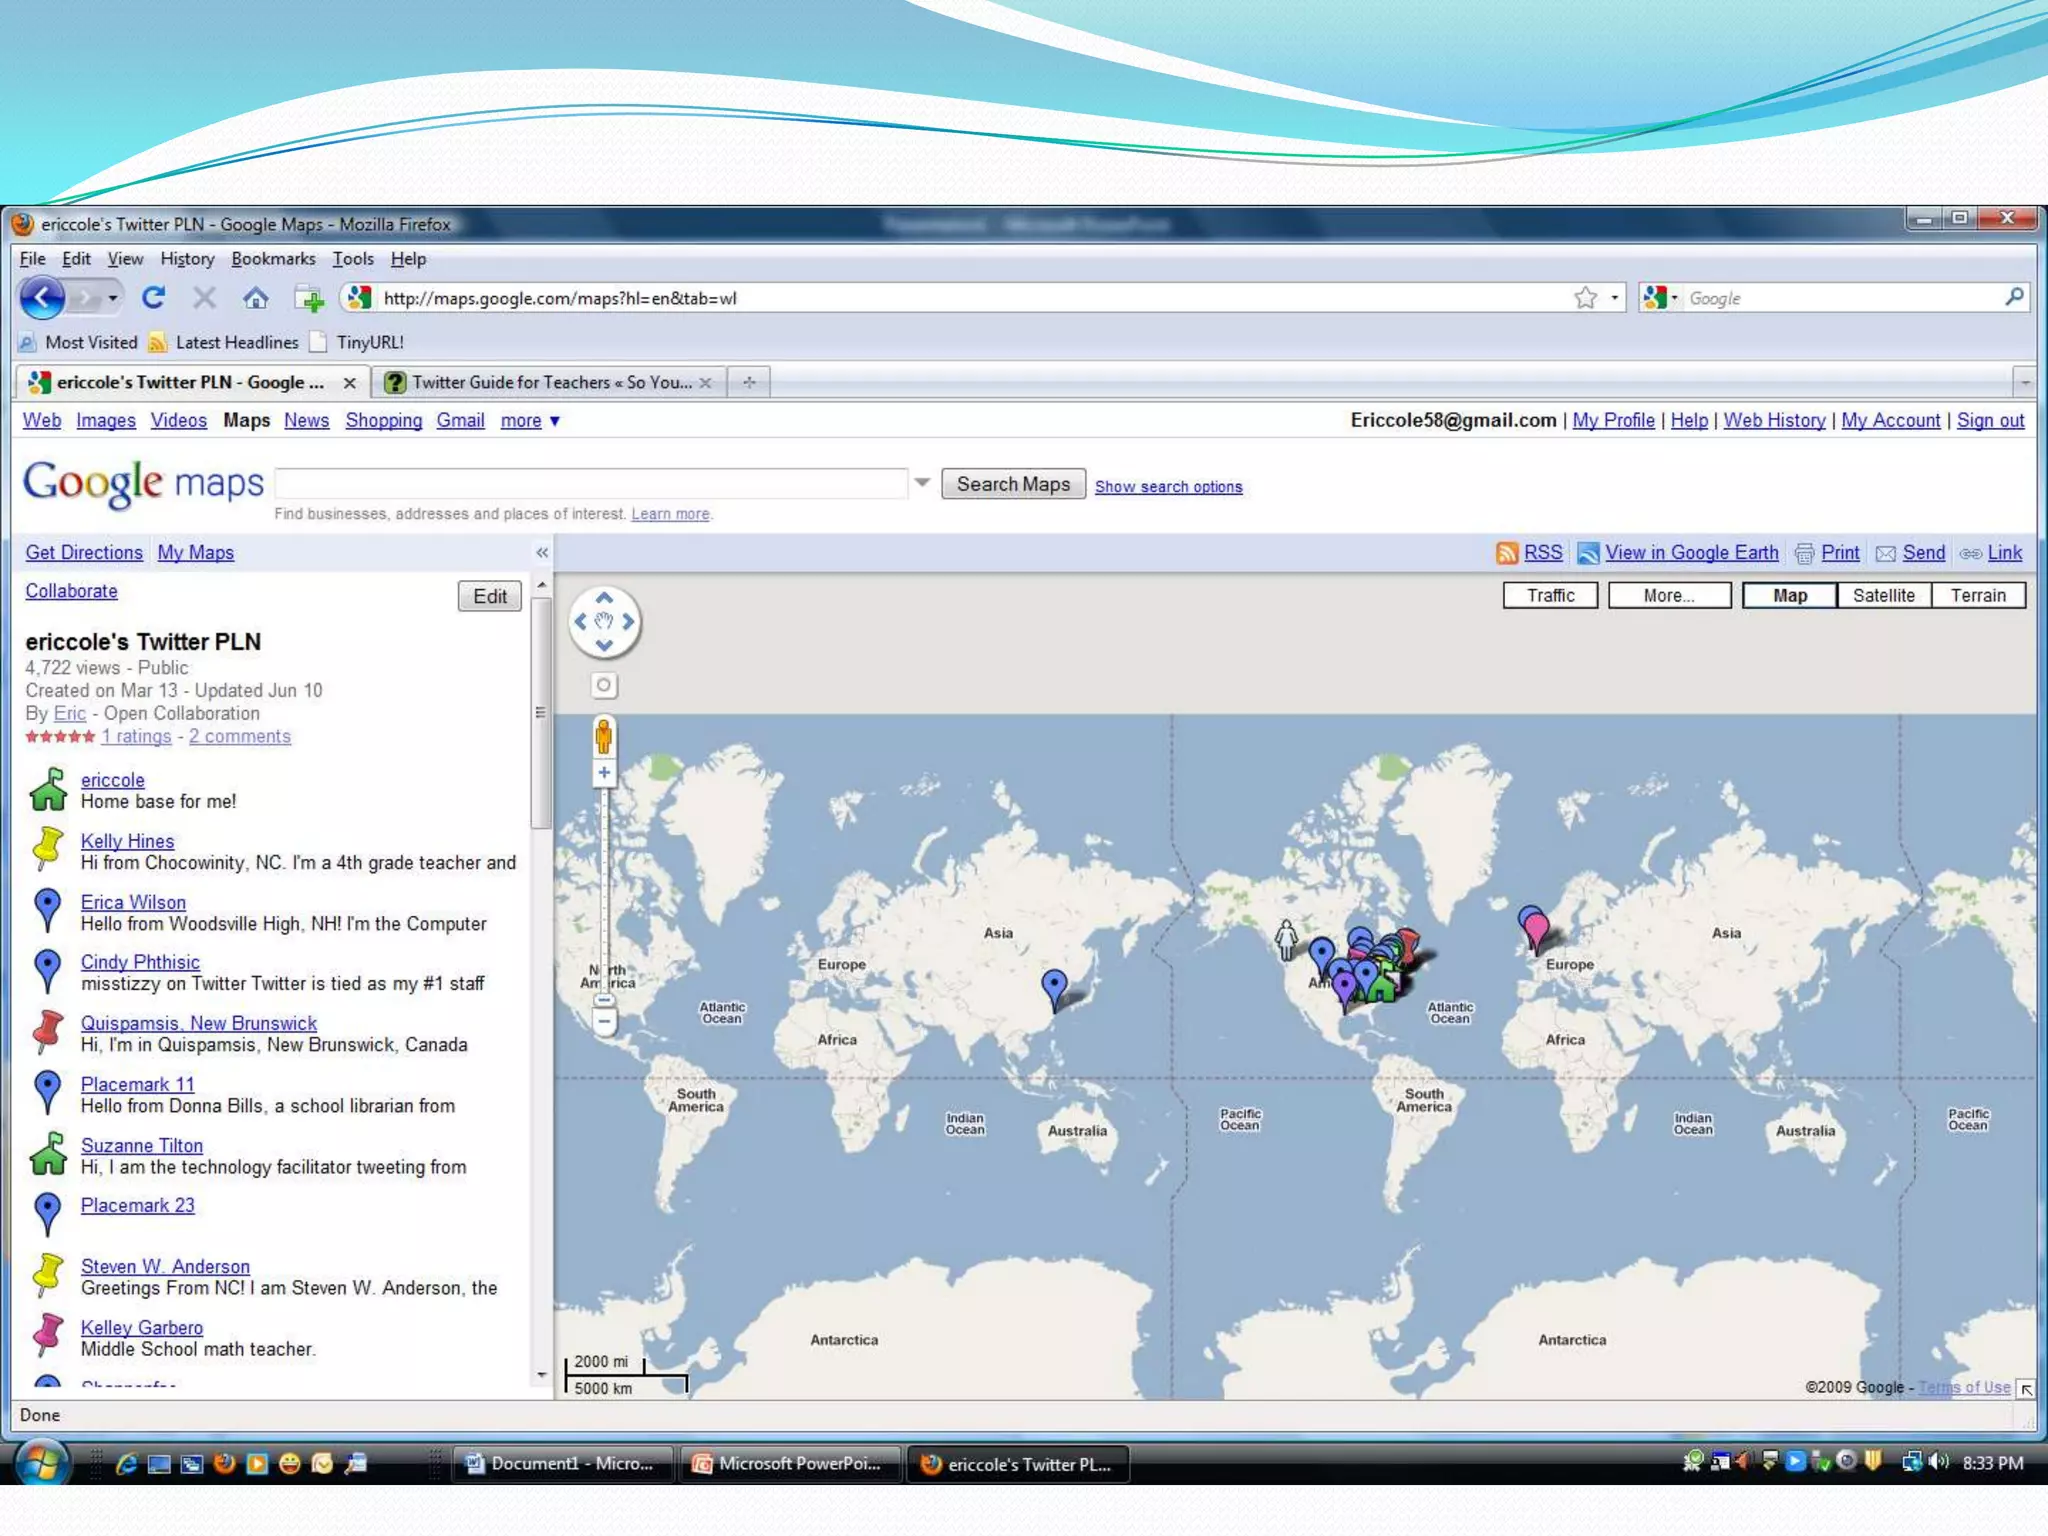Click the Search Maps button
Image resolution: width=2048 pixels, height=1536 pixels.
pyautogui.click(x=1013, y=484)
